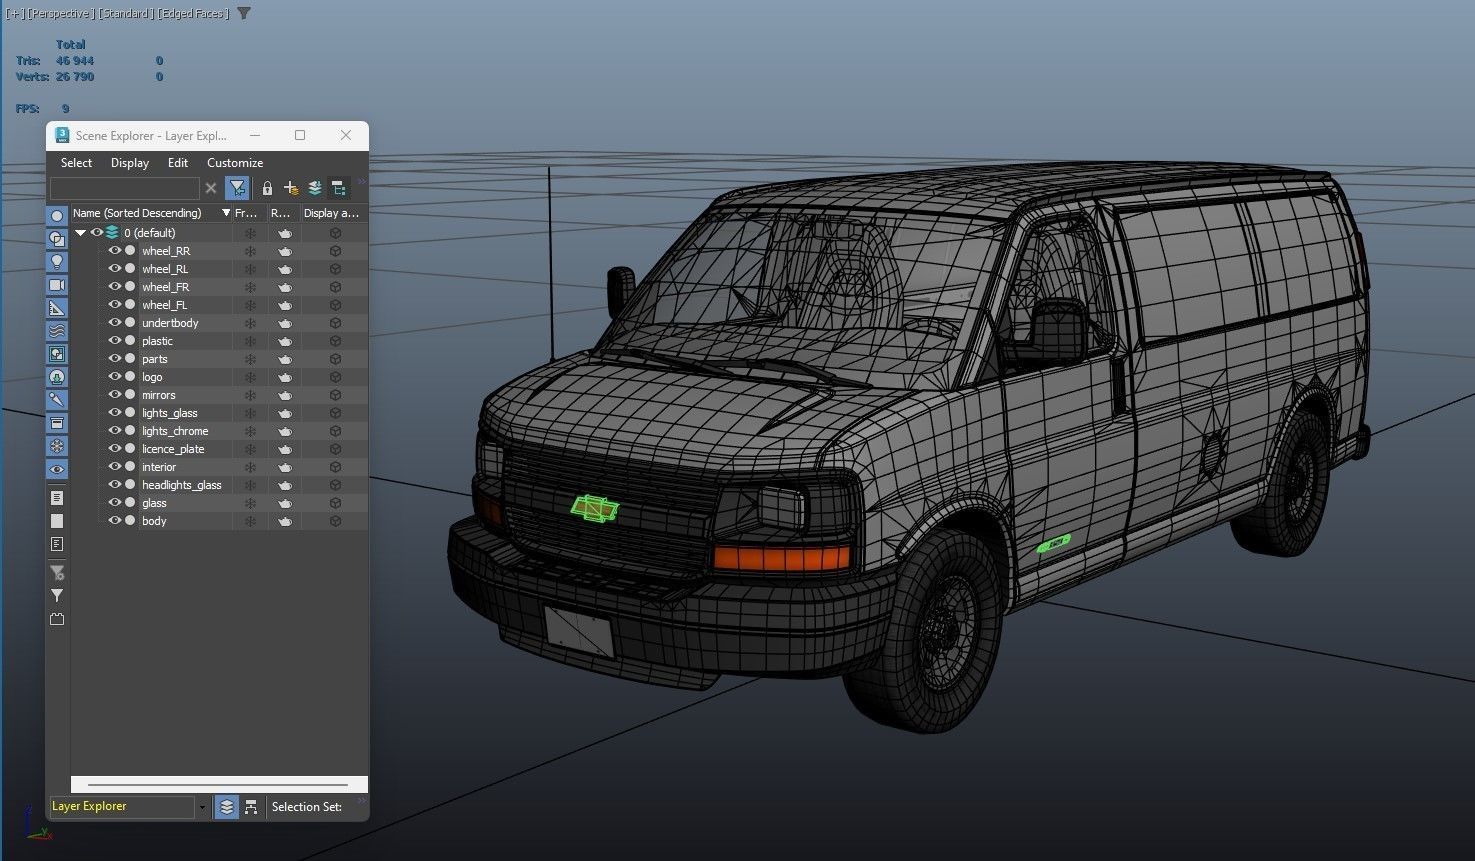Toggle Display Helpers filter (triangle ruler icon)

[57, 308]
